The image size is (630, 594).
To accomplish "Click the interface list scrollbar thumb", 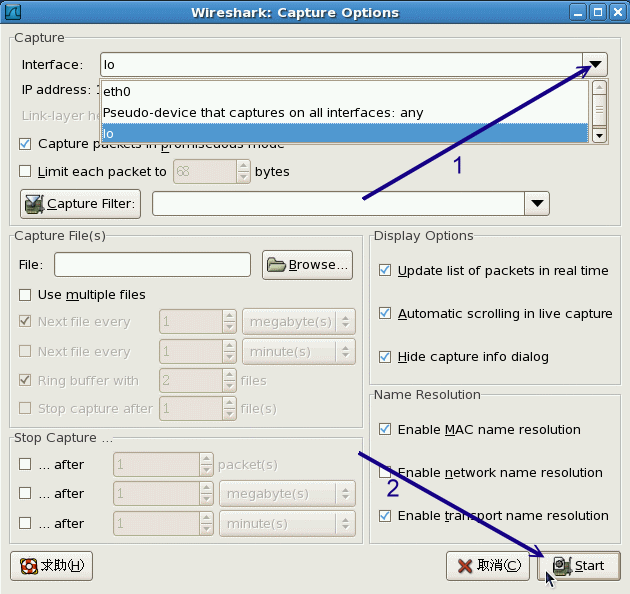I will point(599,110).
